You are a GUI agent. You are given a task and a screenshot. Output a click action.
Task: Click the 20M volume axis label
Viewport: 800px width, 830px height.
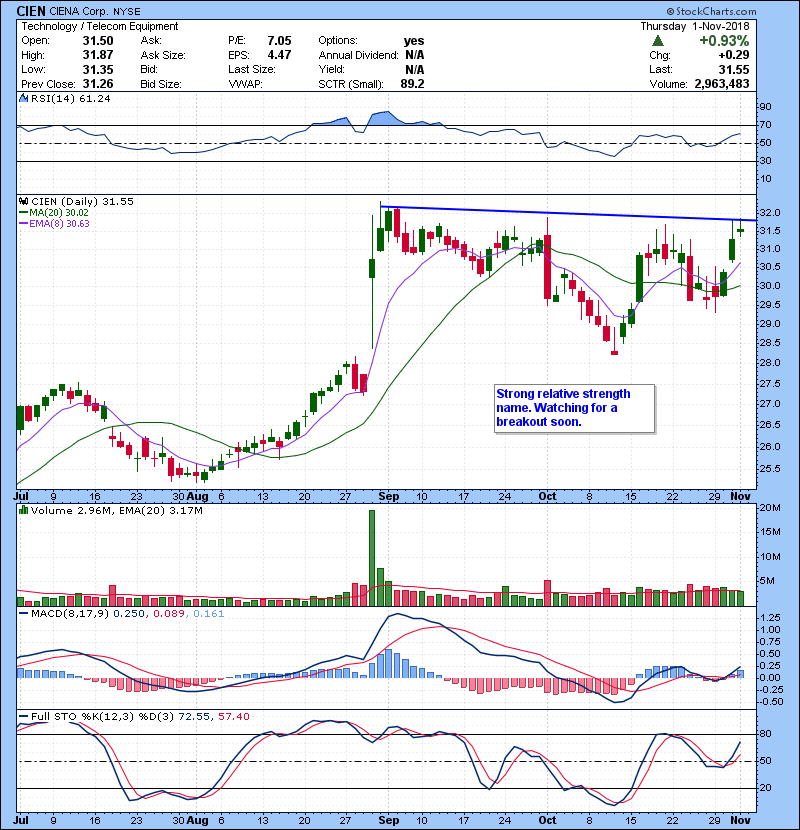(x=770, y=508)
